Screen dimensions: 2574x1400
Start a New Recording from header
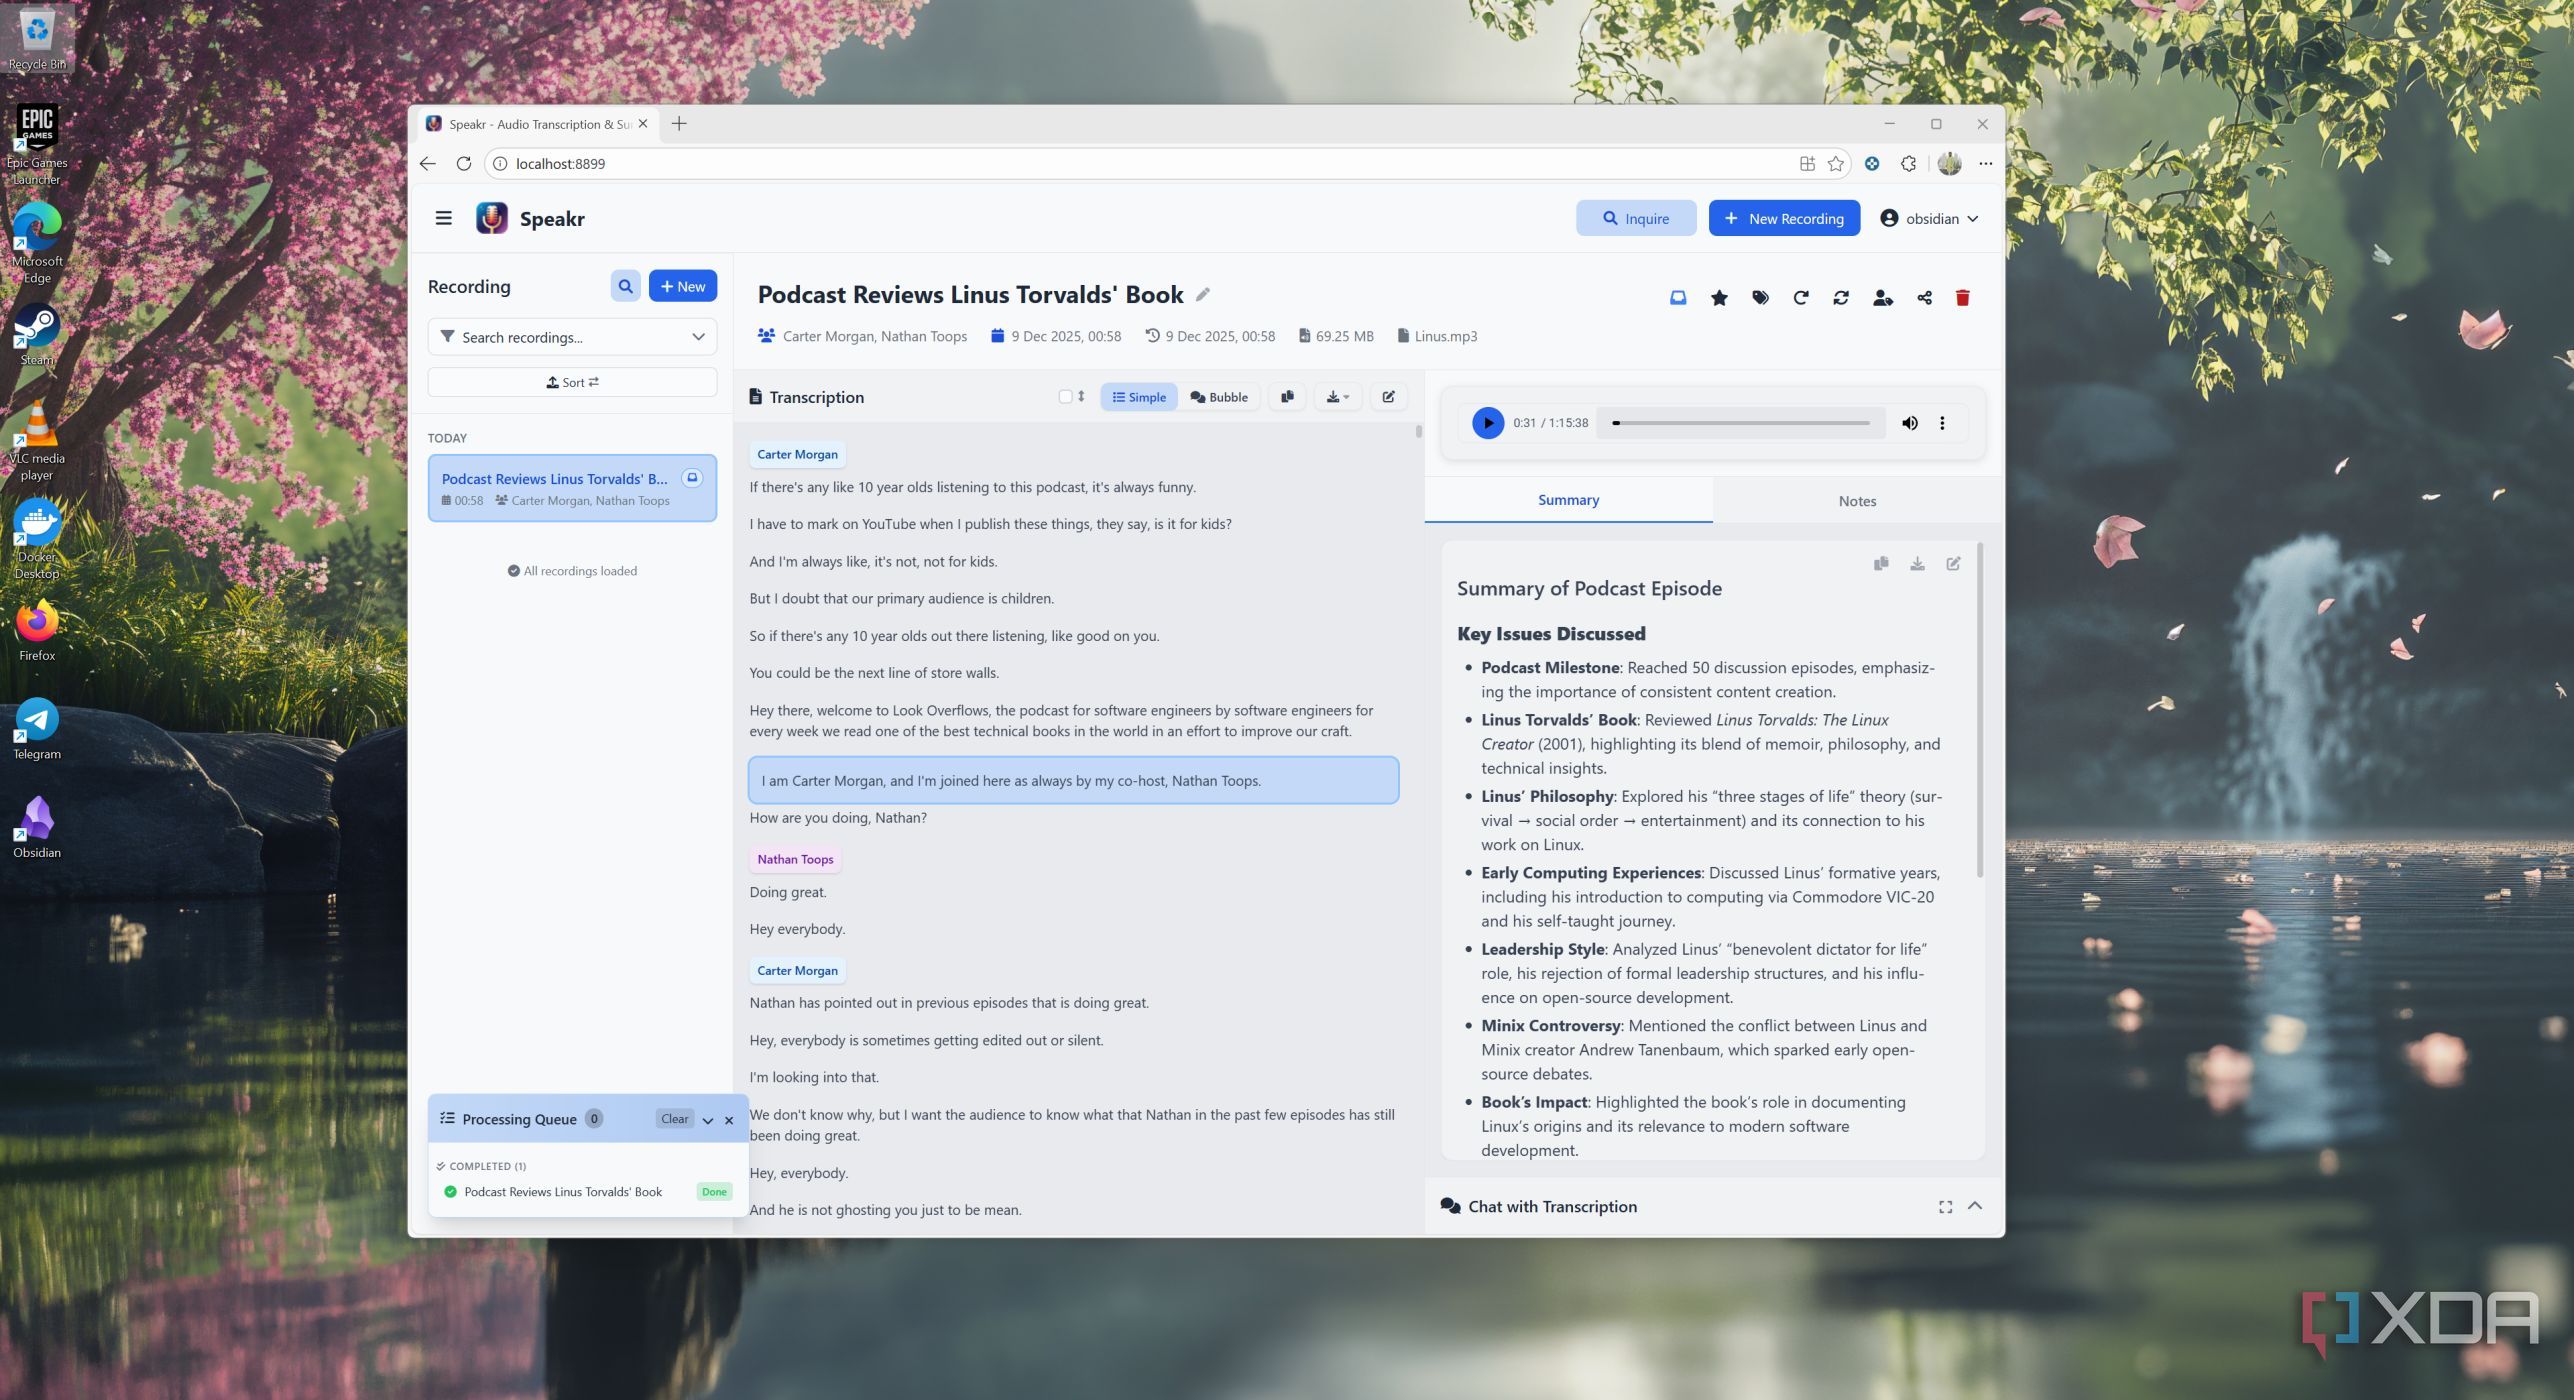(1784, 218)
